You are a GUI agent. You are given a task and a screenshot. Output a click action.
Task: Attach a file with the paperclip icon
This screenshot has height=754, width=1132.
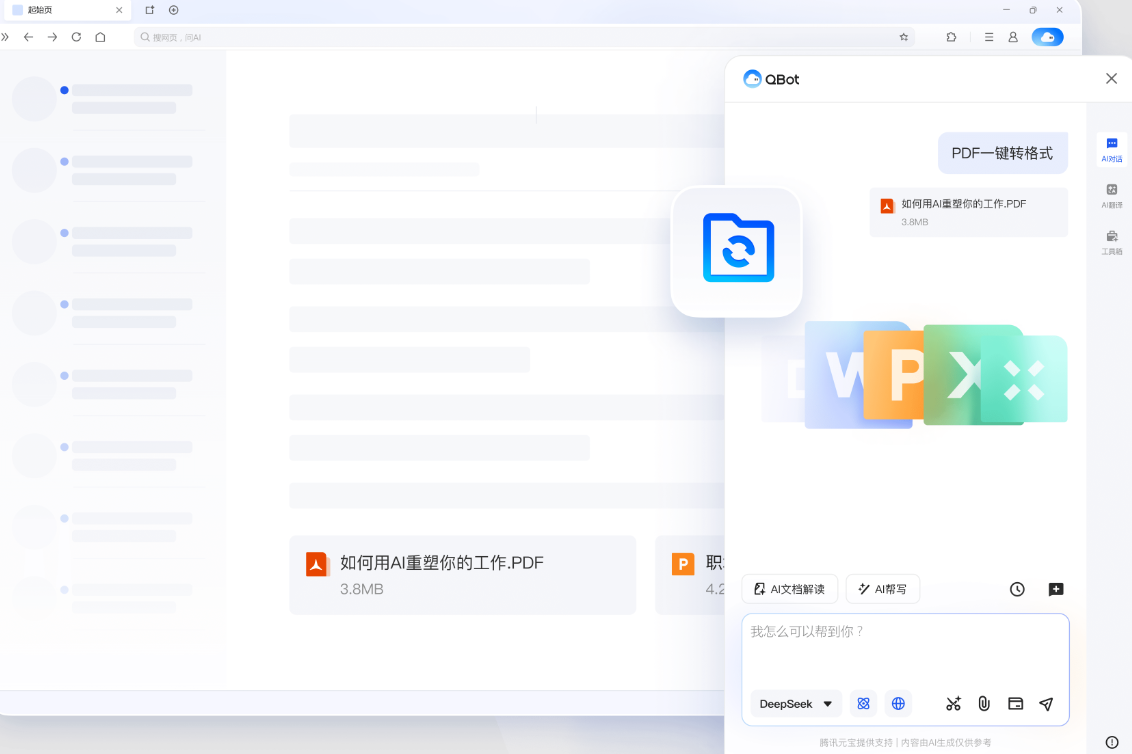point(983,703)
